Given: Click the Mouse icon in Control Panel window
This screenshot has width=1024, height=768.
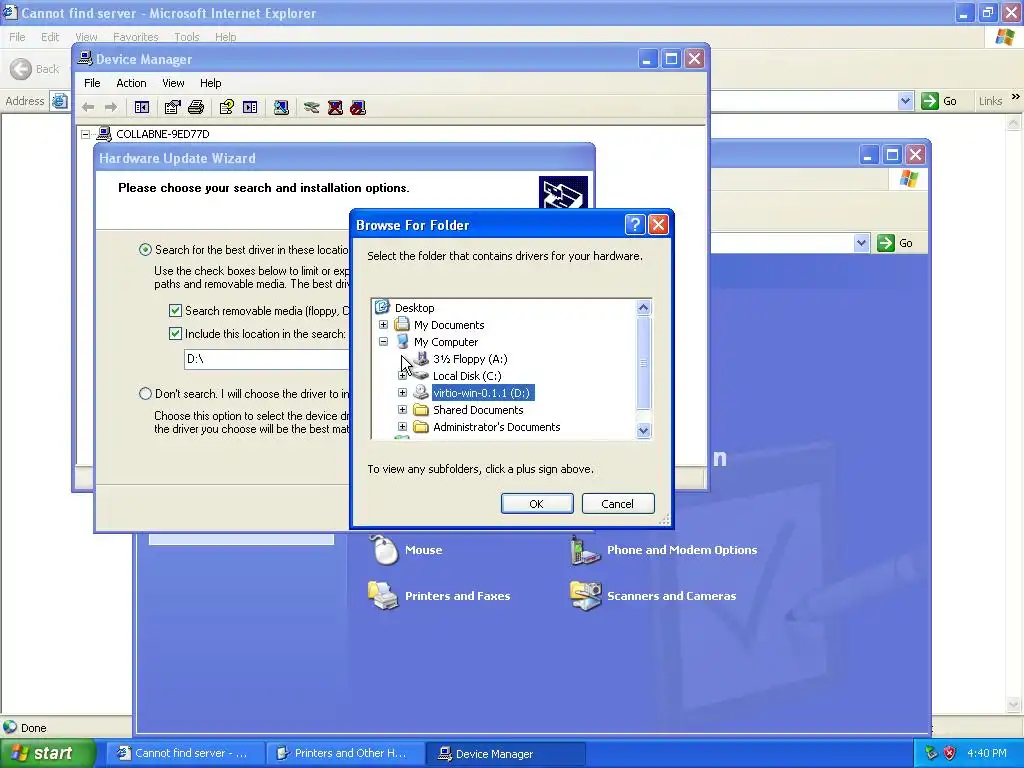Looking at the screenshot, I should point(384,549).
